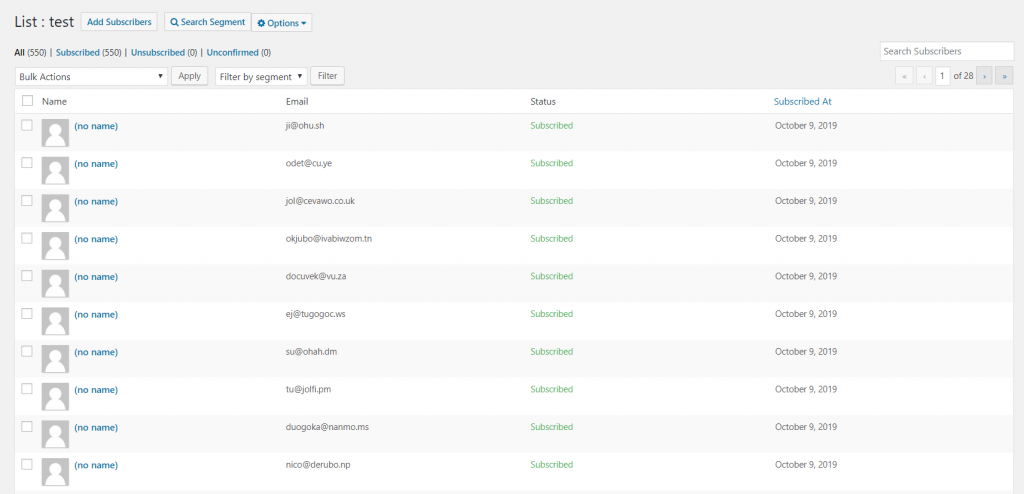Filter by Subscribed (550) status
Image resolution: width=1024 pixels, height=494 pixels.
click(89, 52)
